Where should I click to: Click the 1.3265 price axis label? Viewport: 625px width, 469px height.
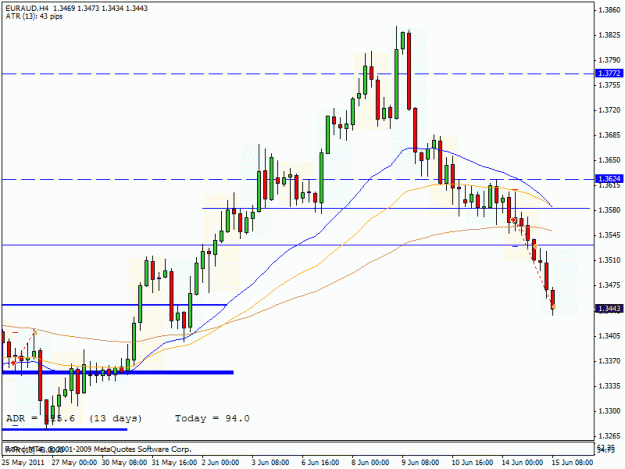click(x=609, y=436)
